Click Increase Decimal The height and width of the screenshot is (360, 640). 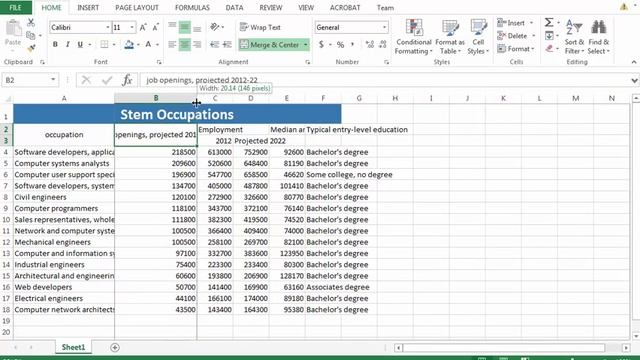coord(370,44)
